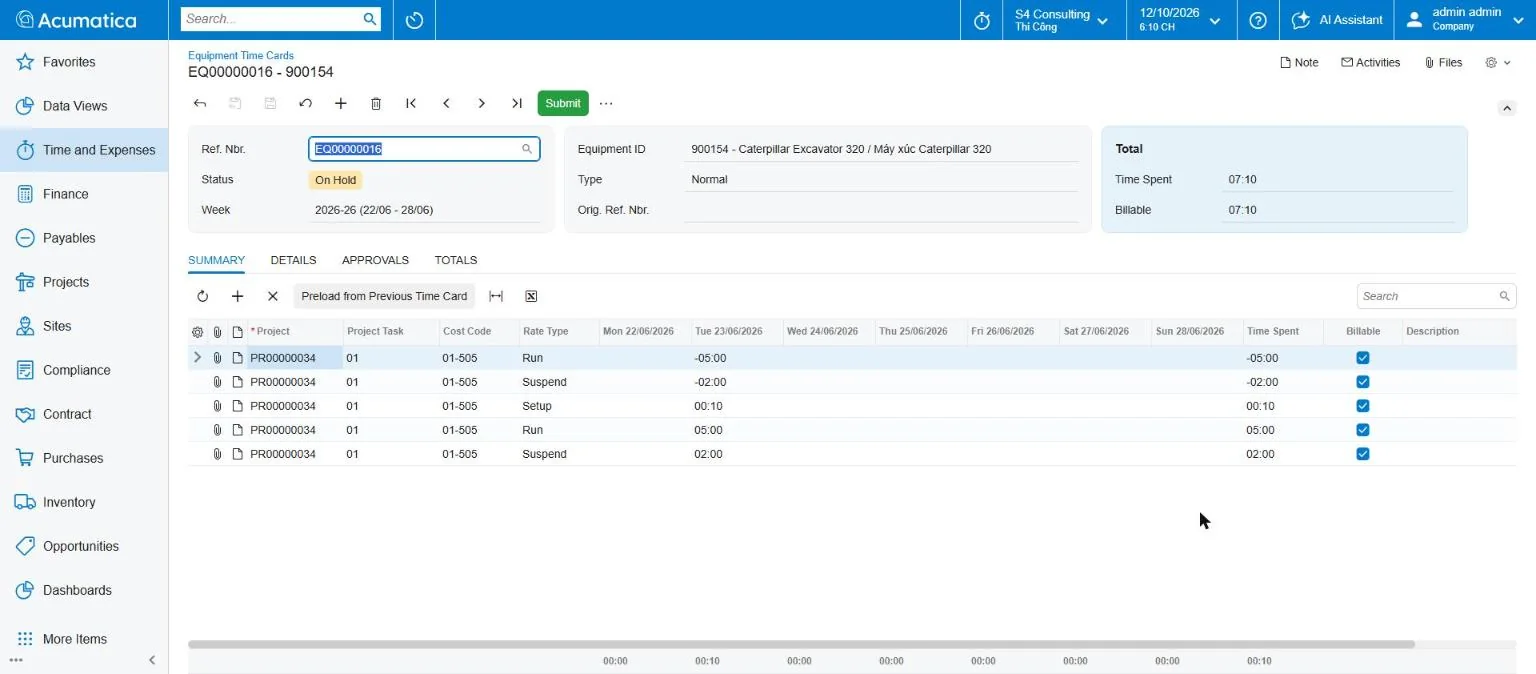Switch to the Details tab

[x=293, y=260]
